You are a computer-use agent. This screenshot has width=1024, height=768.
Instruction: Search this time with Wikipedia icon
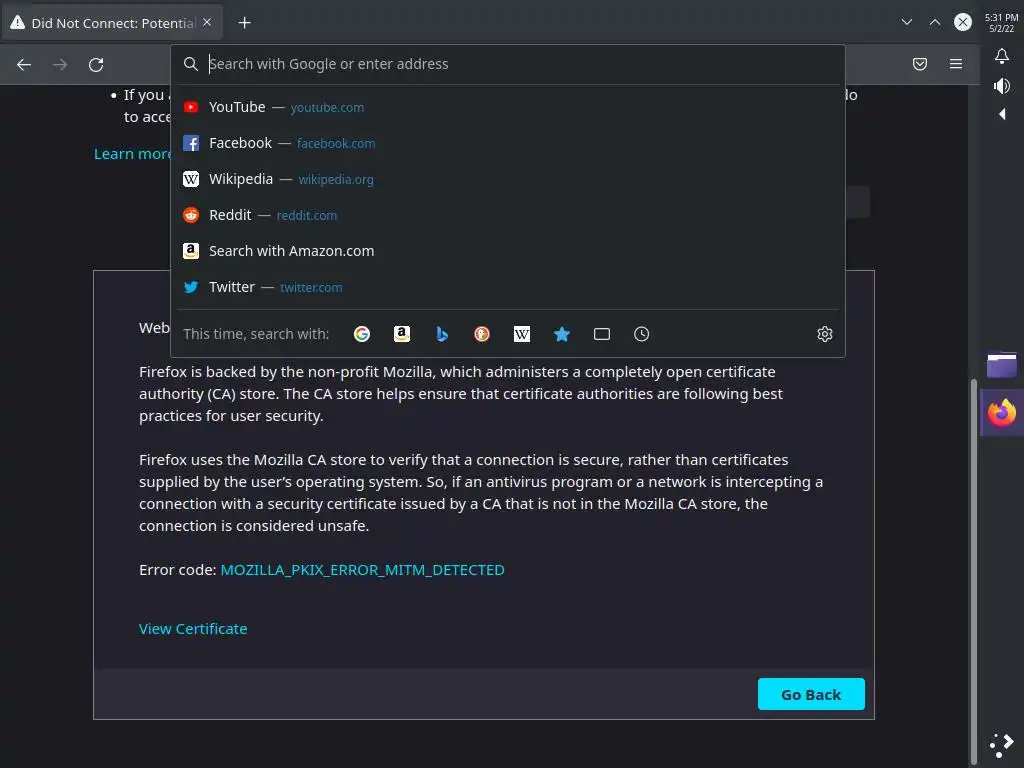click(x=522, y=334)
